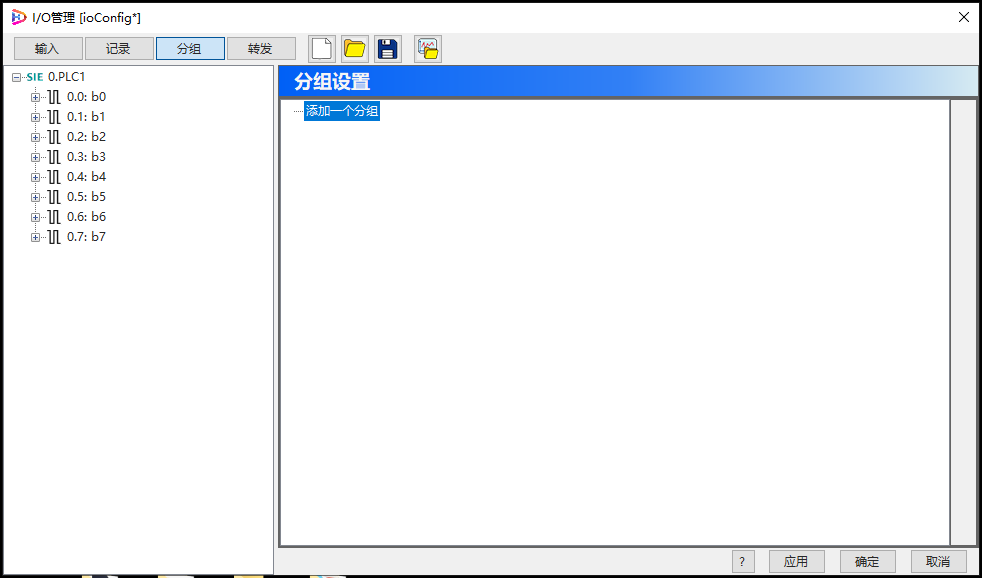
Task: Click the signal waveform icon of 0.6: b6
Action: 54,217
